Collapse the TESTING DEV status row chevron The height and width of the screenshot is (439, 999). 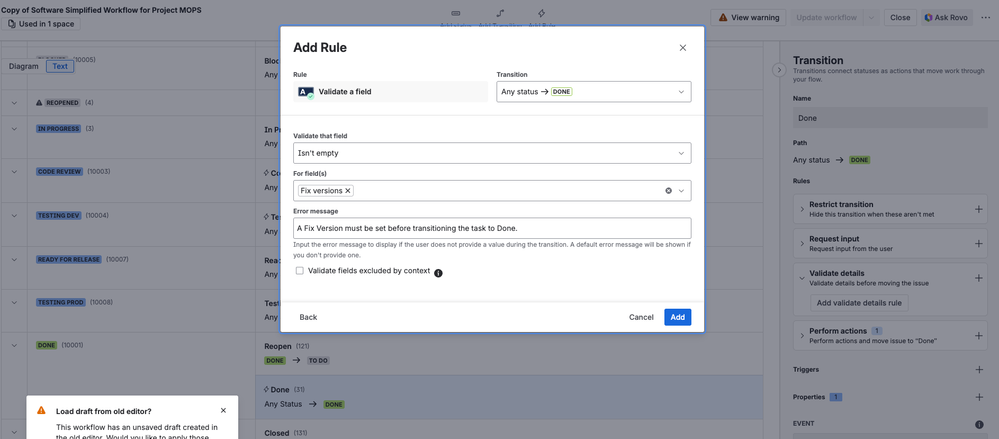(x=14, y=215)
